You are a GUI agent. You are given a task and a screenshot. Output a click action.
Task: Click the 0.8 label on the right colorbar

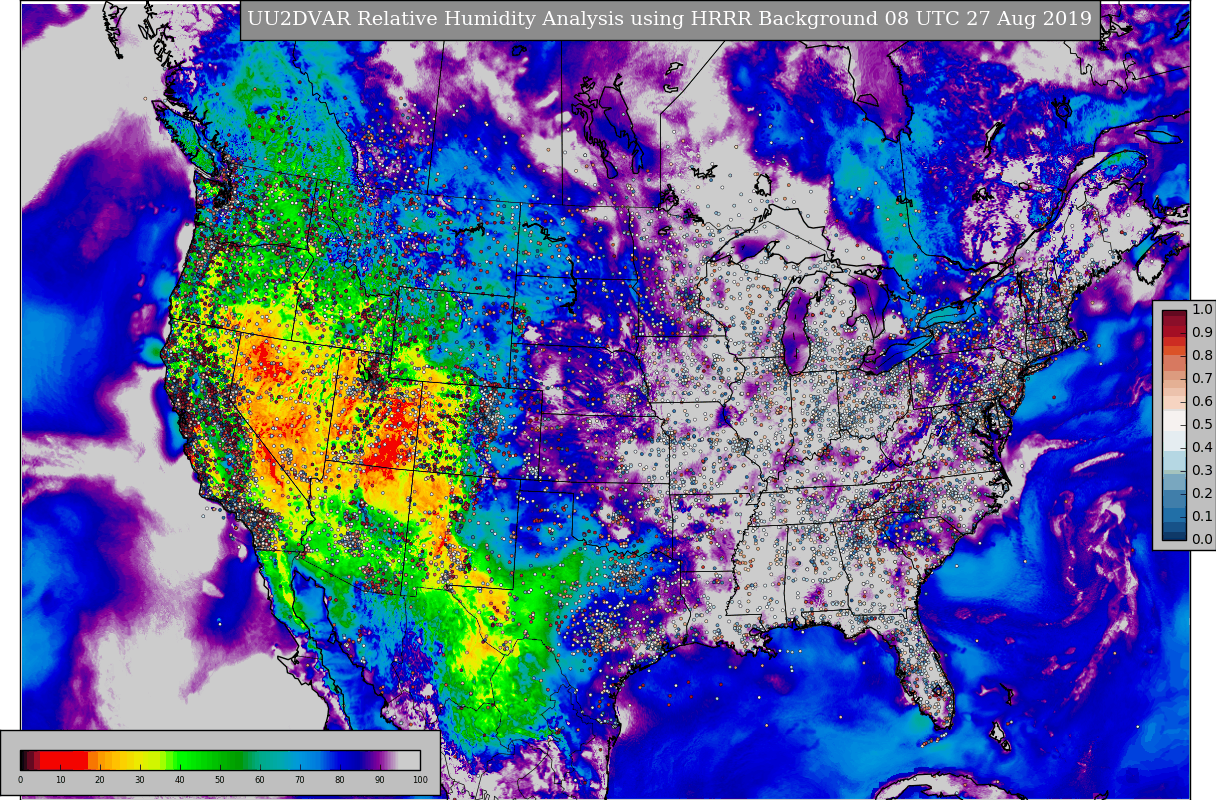(x=1202, y=356)
